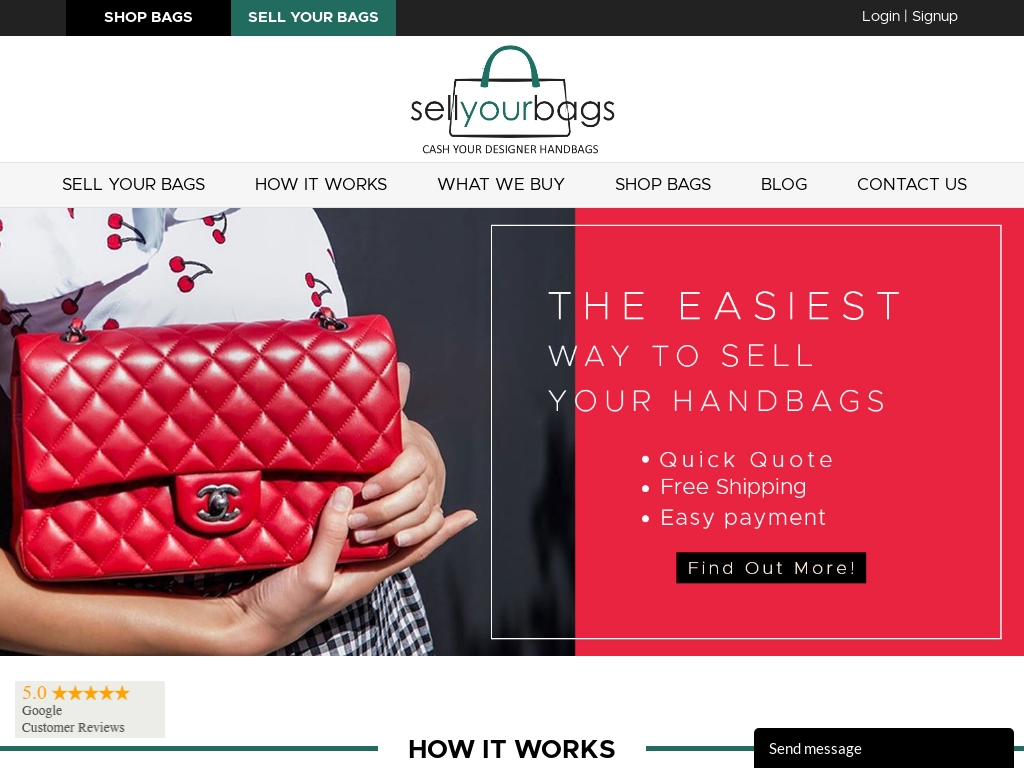Viewport: 1024px width, 768px height.
Task: Open the Send message chat widget
Action: [x=884, y=748]
